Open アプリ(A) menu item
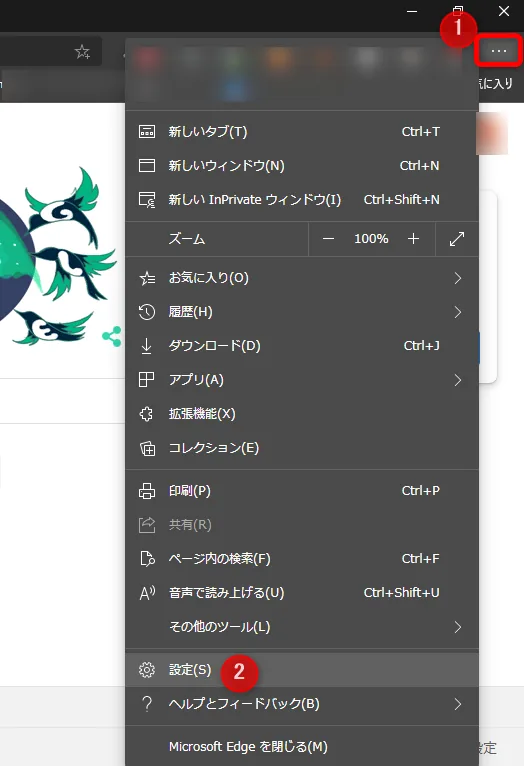The width and height of the screenshot is (524, 766). click(302, 380)
